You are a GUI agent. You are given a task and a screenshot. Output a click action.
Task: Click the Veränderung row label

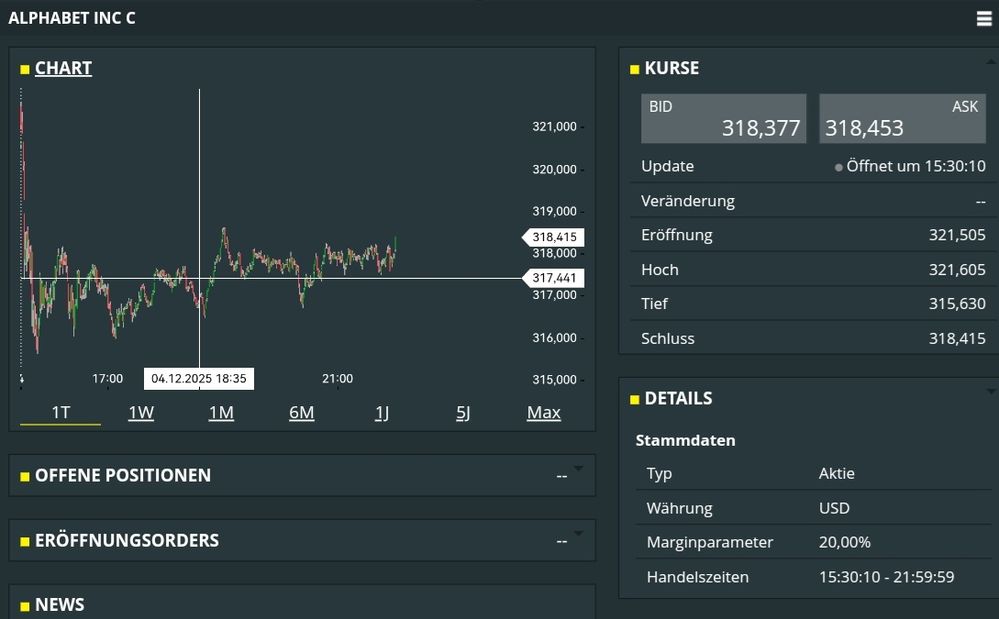point(688,201)
